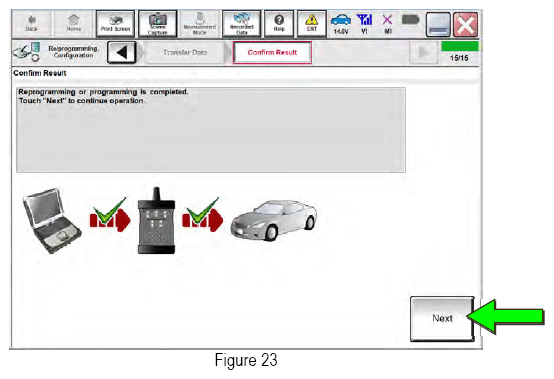Select the Transfer Data step tab
554x379 pixels.
click(185, 52)
